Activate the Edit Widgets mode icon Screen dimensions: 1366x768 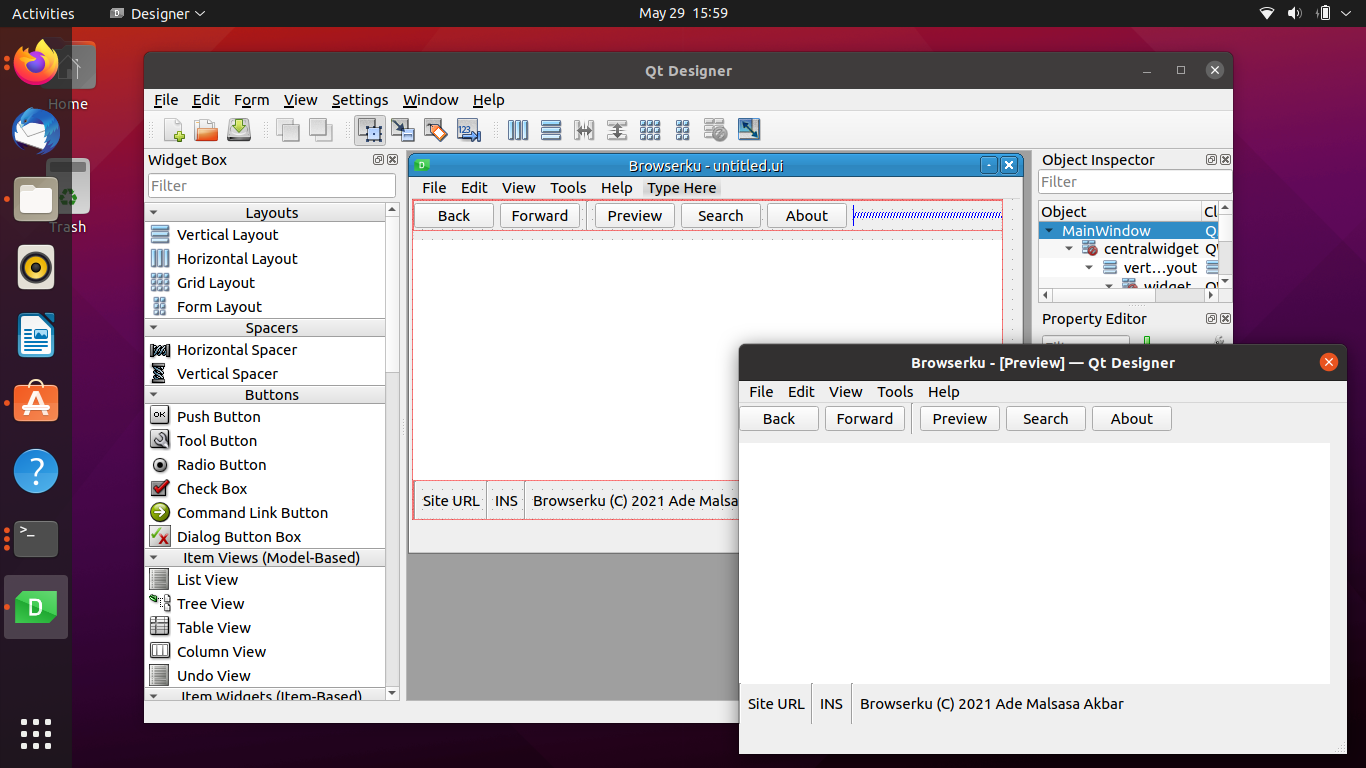pos(370,129)
